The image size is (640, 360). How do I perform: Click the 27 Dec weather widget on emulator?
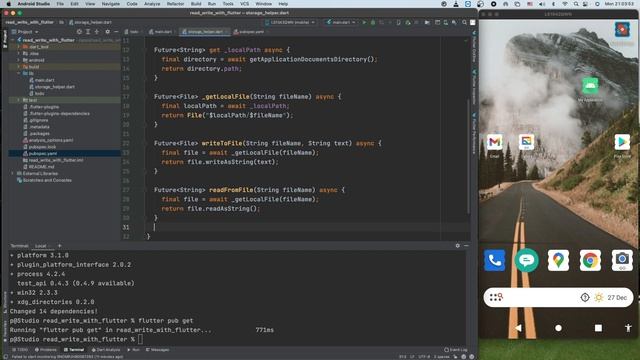point(611,298)
